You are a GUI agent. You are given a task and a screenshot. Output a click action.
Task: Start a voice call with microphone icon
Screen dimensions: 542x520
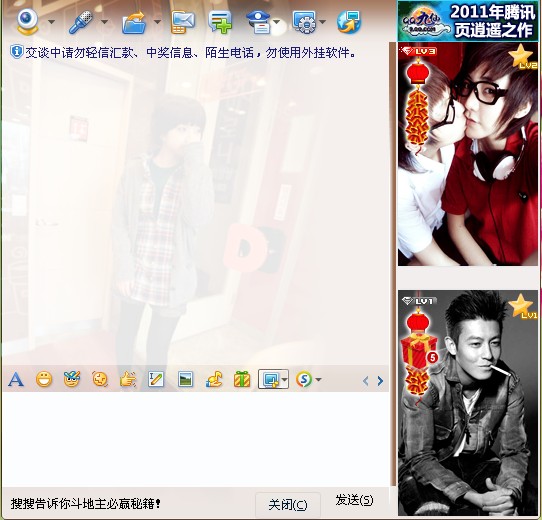pos(81,22)
